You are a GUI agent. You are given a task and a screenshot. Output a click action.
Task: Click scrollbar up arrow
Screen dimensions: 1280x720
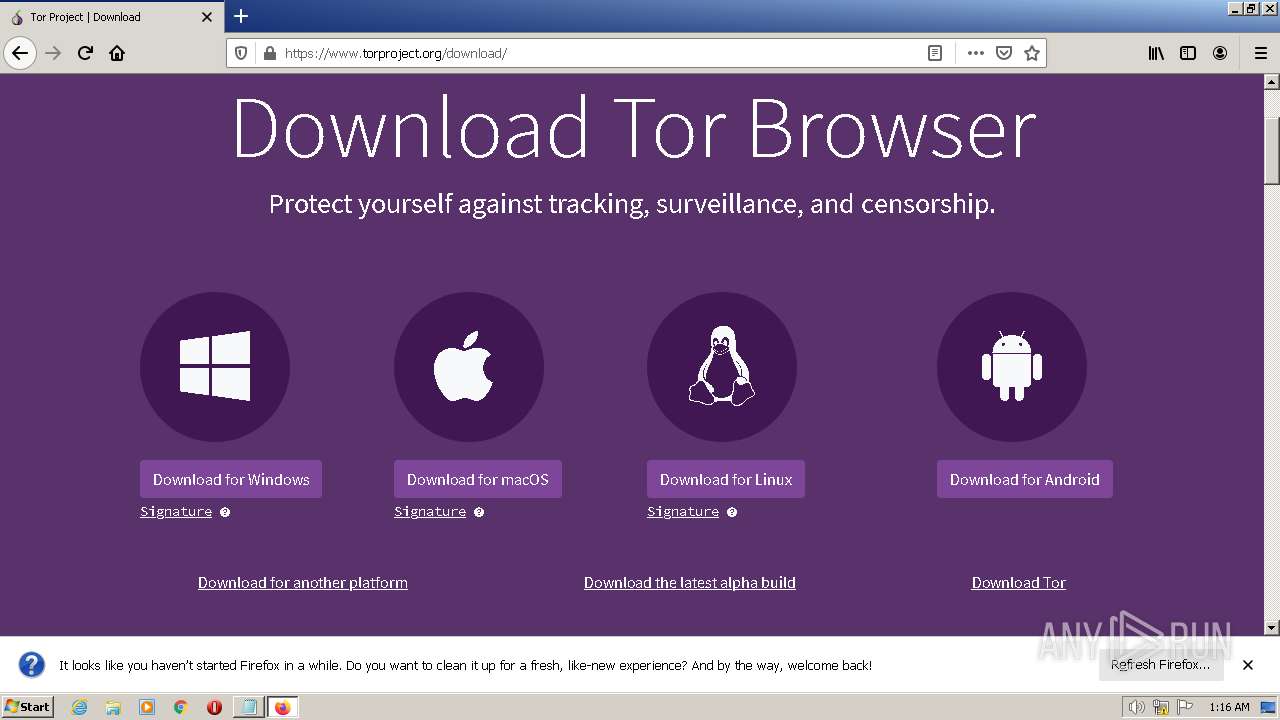tap(1272, 81)
